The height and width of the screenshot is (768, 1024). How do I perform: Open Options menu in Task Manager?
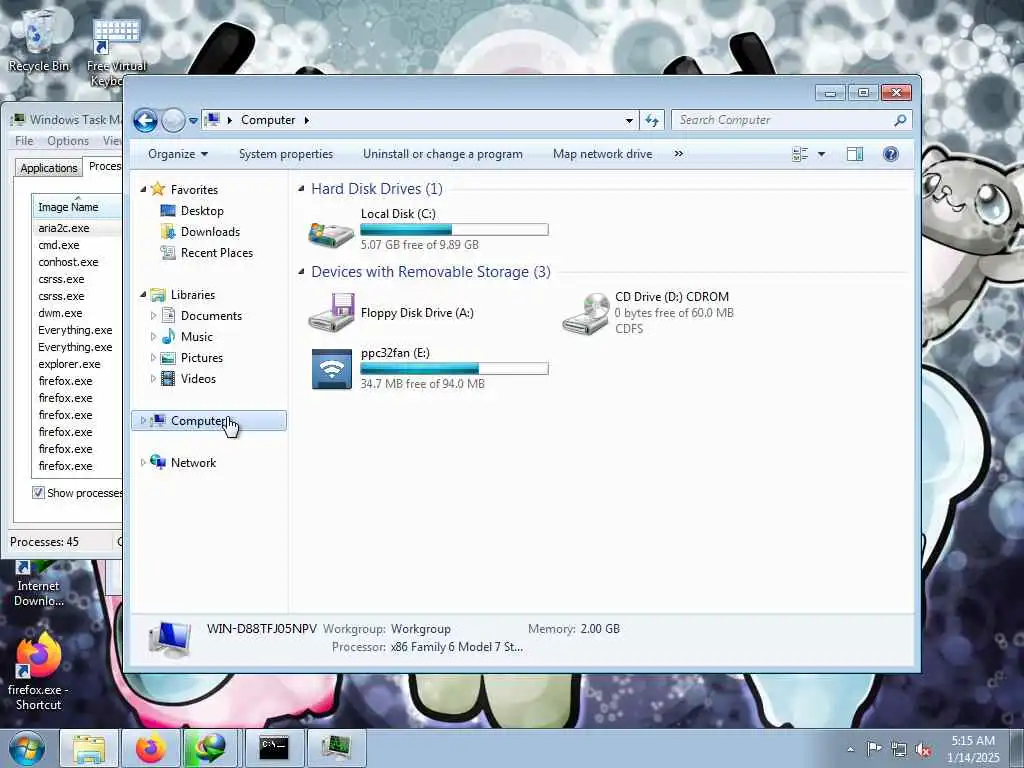pos(67,141)
